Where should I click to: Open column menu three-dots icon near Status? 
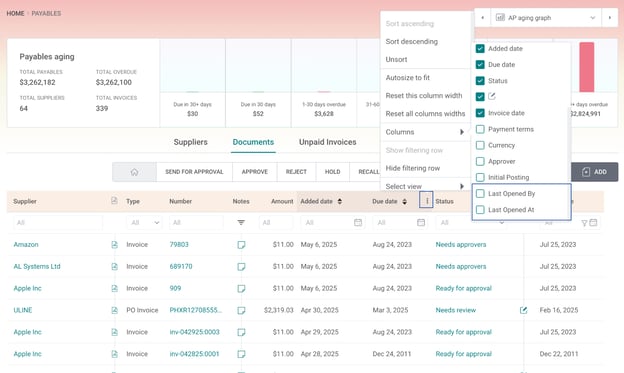pyautogui.click(x=426, y=200)
